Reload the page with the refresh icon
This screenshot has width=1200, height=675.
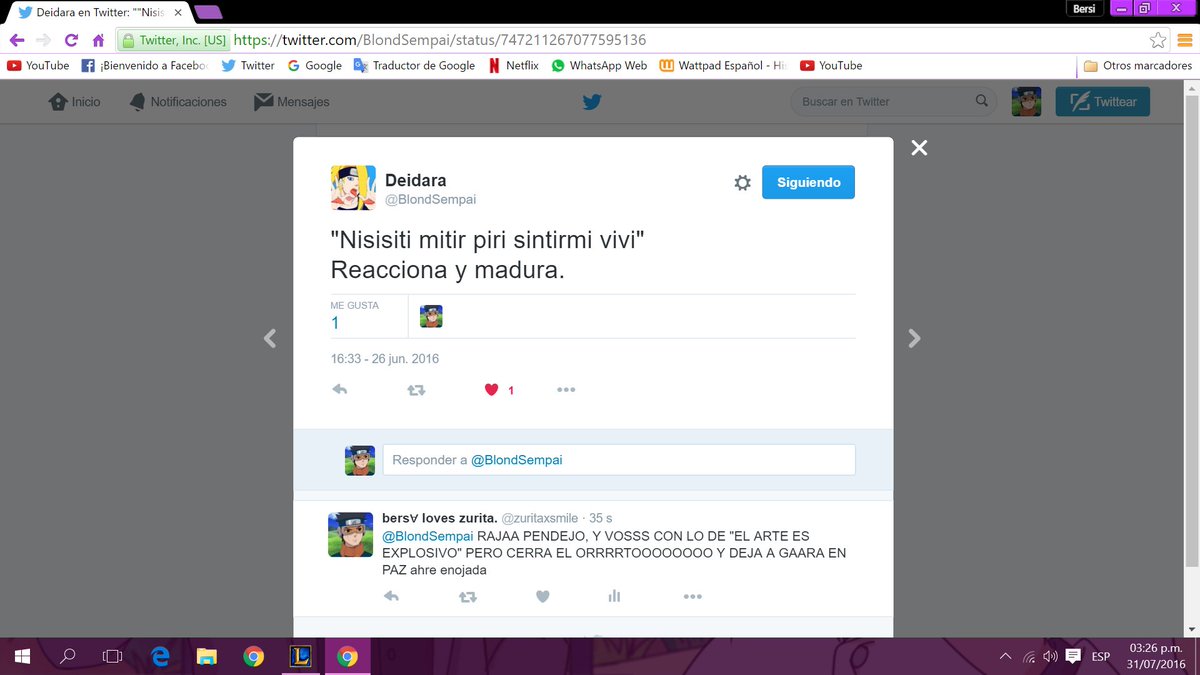point(71,41)
